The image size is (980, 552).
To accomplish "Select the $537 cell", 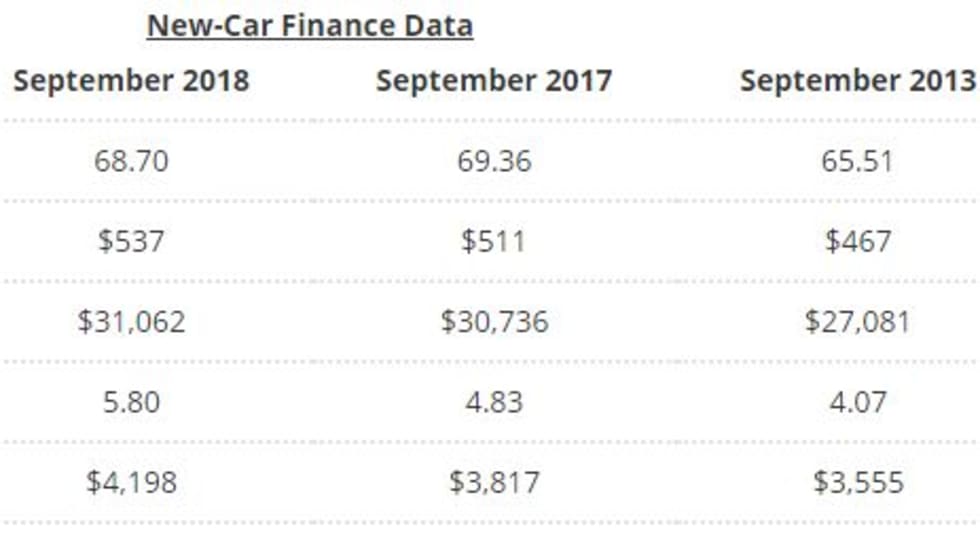I will 131,241.
